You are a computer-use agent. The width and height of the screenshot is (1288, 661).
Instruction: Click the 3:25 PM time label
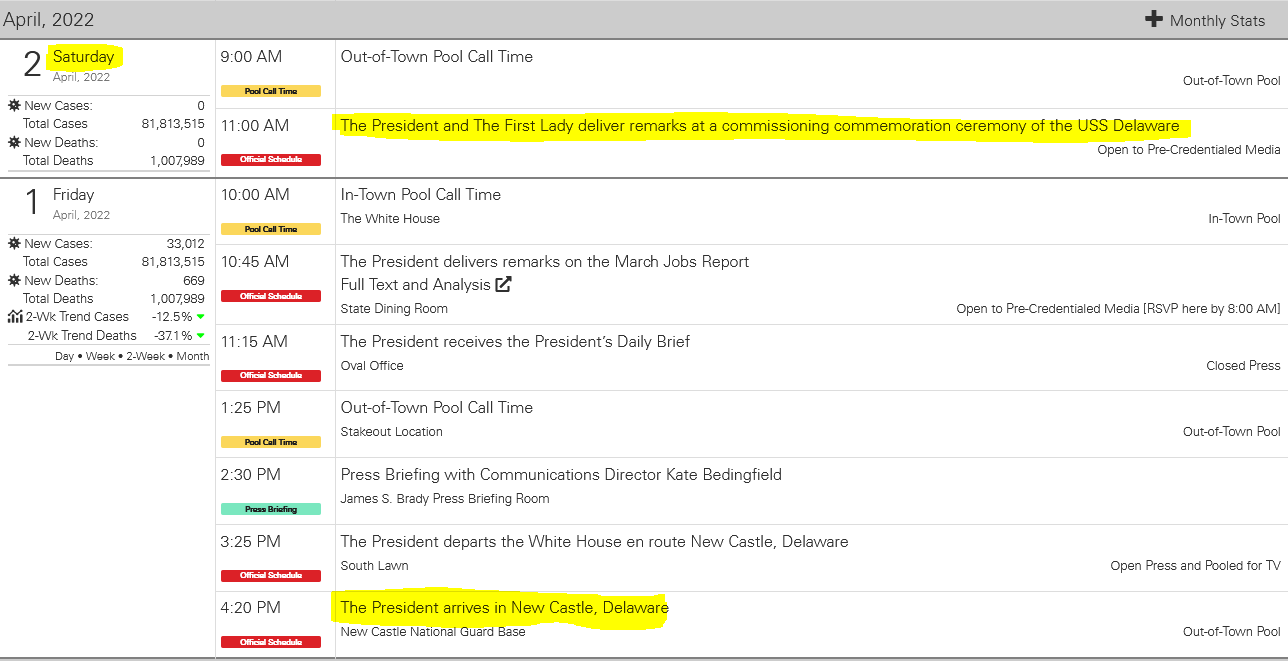(251, 542)
